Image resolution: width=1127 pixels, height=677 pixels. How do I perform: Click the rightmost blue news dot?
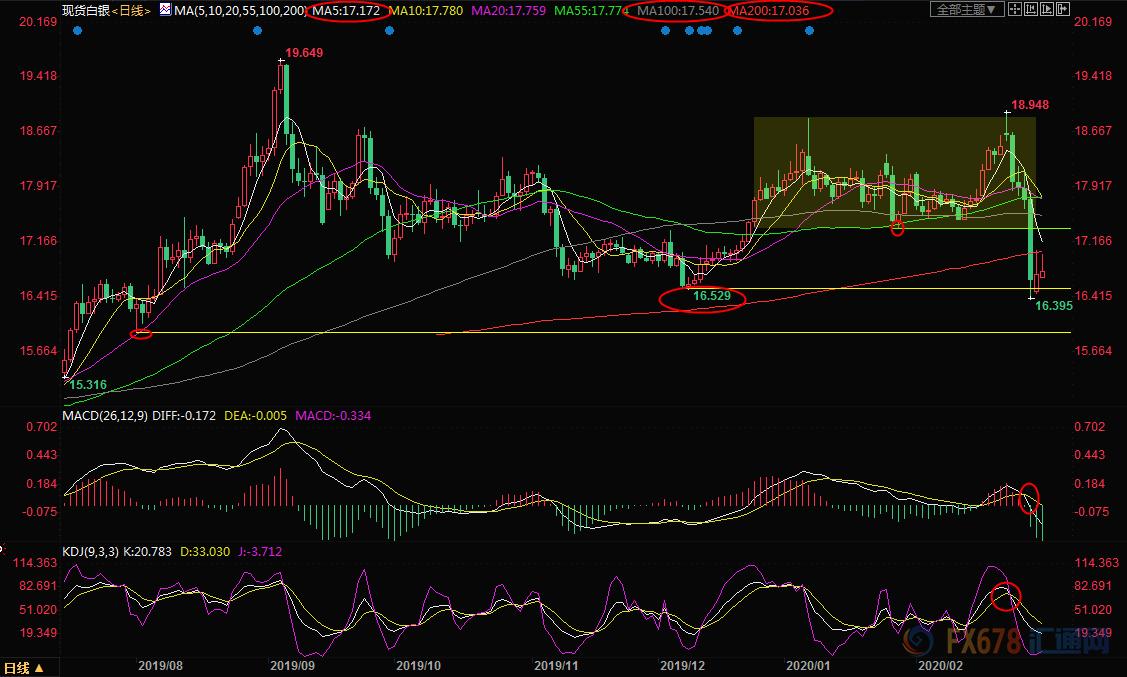click(810, 31)
